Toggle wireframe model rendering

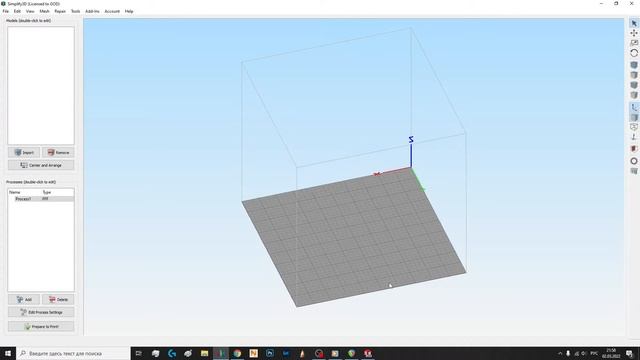633,127
